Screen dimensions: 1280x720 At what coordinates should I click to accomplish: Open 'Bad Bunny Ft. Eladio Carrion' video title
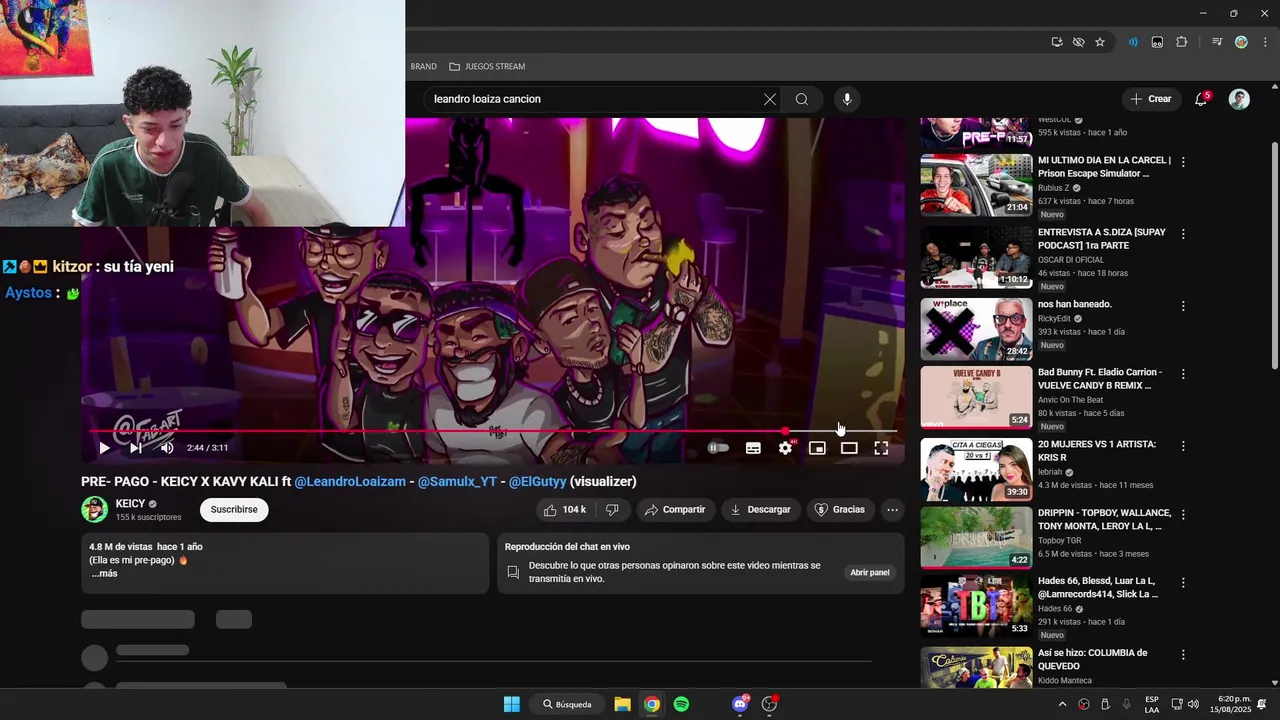click(x=1100, y=379)
